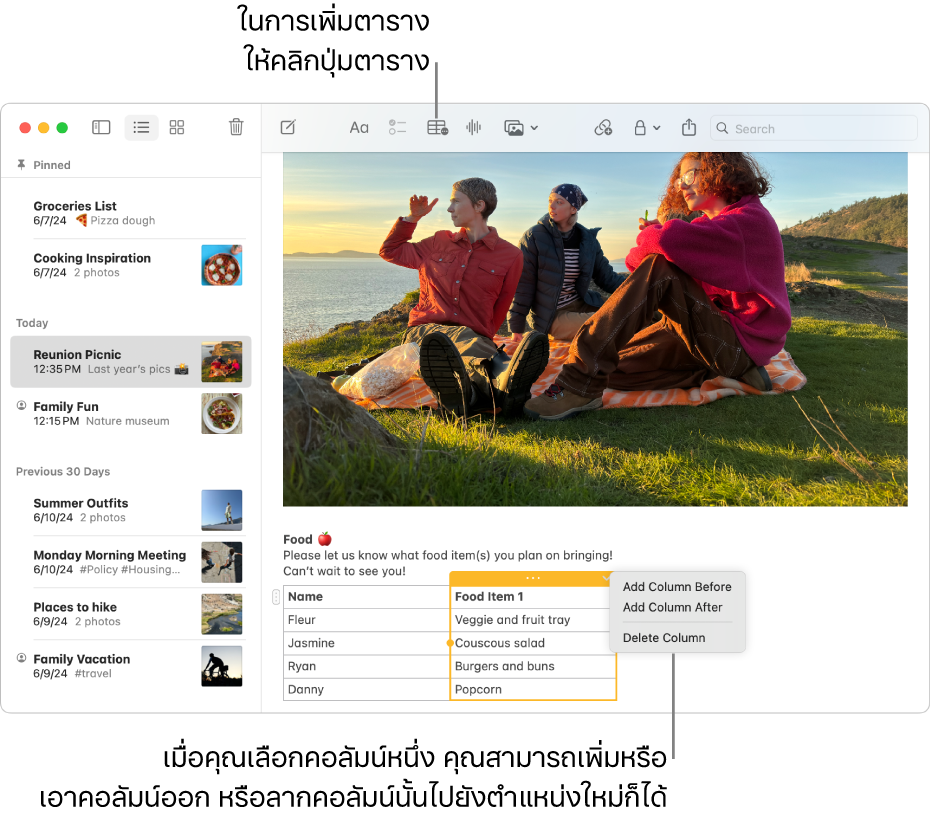Image resolution: width=931 pixels, height=814 pixels.
Task: Delete note with trash icon
Action: point(236,127)
